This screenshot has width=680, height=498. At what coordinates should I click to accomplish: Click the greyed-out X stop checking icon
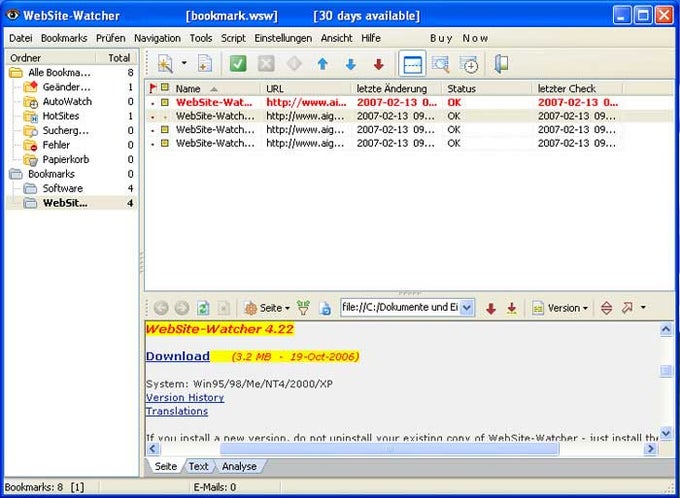(266, 64)
